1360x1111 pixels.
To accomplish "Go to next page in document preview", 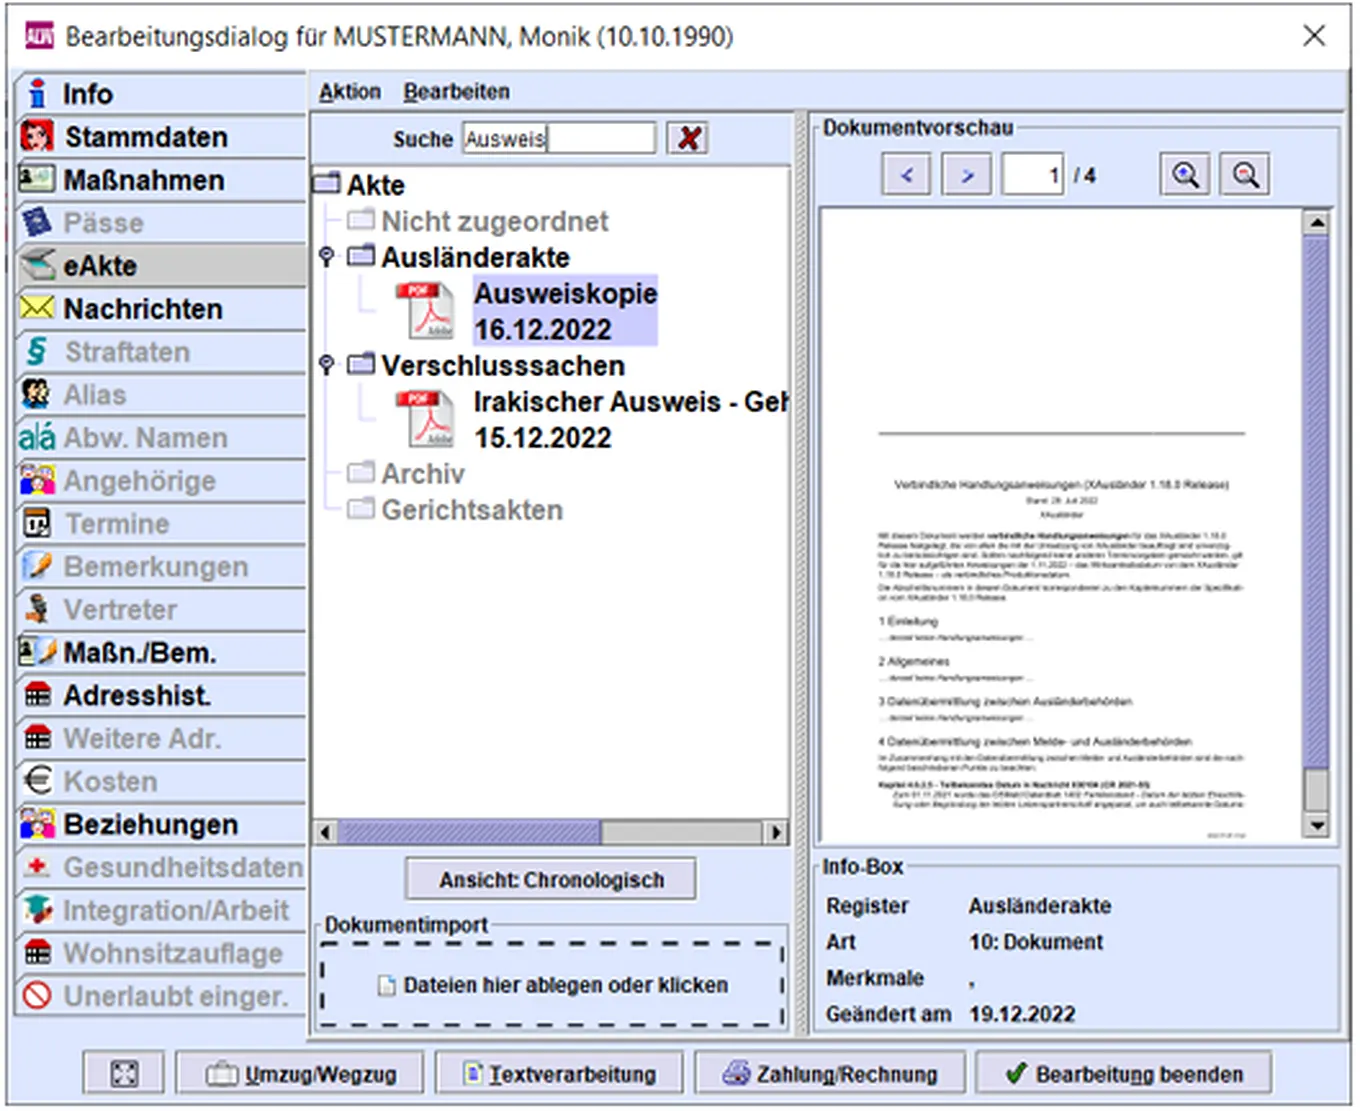I will click(x=966, y=175).
